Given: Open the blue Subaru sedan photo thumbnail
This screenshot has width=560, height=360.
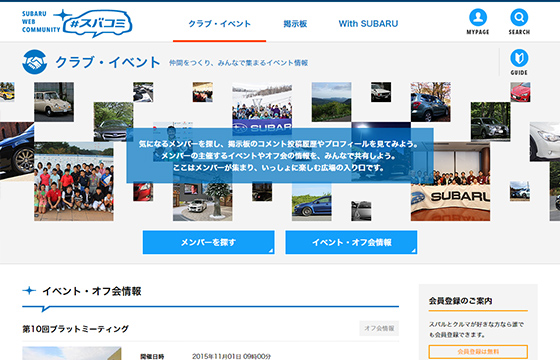Looking at the screenshot, I should coord(312,202).
